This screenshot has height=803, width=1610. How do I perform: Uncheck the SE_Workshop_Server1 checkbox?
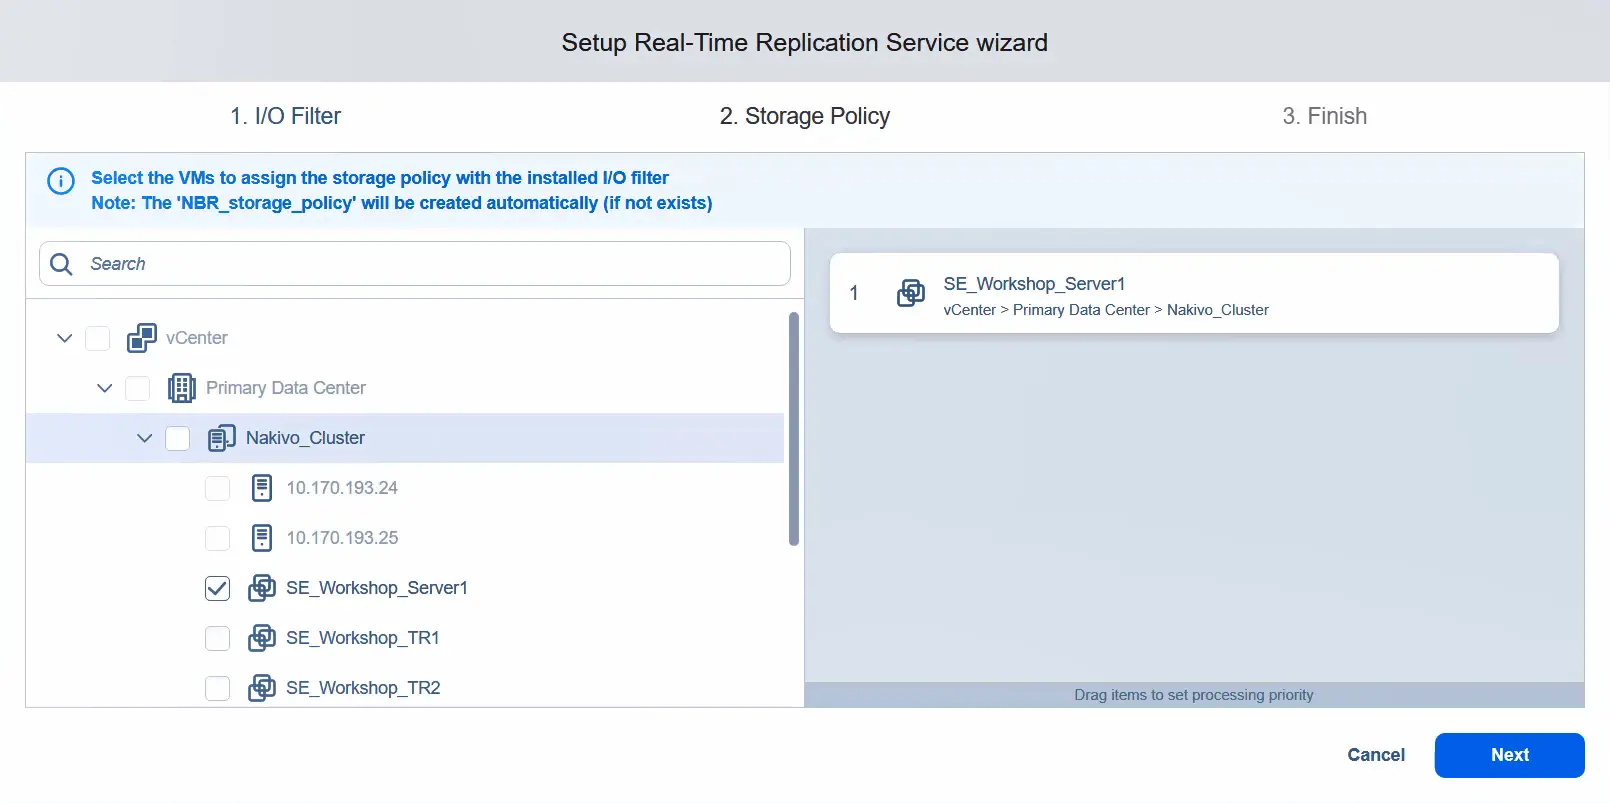[x=217, y=588]
